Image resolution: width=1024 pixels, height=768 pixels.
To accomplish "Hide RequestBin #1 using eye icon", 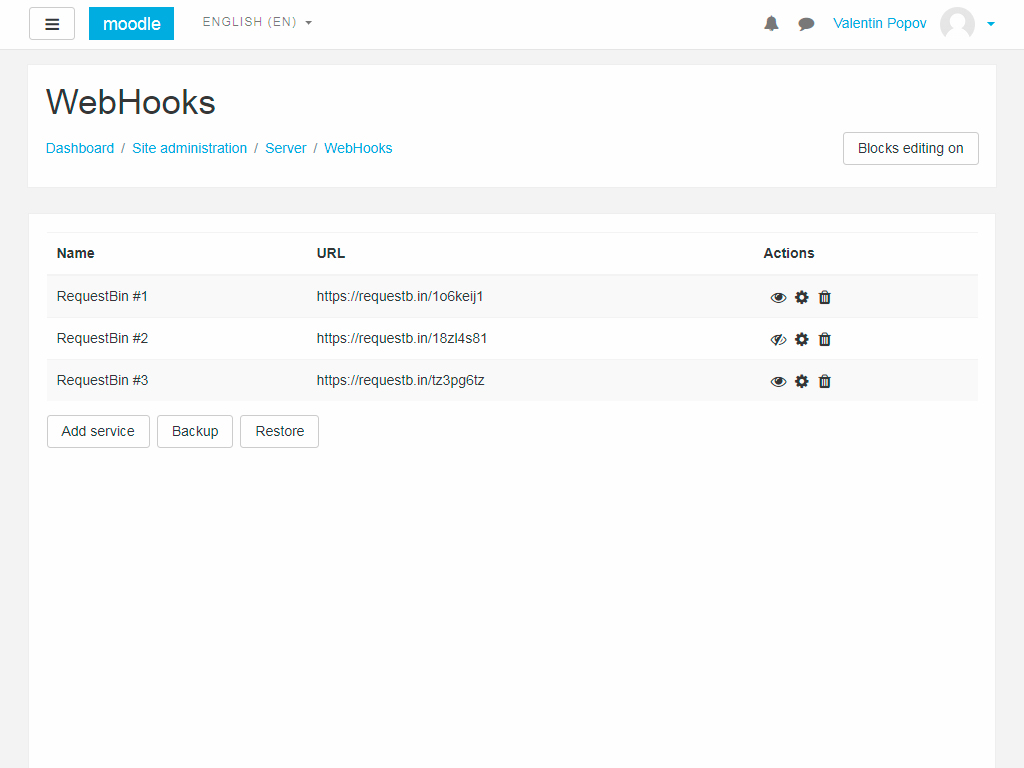I will tap(778, 297).
